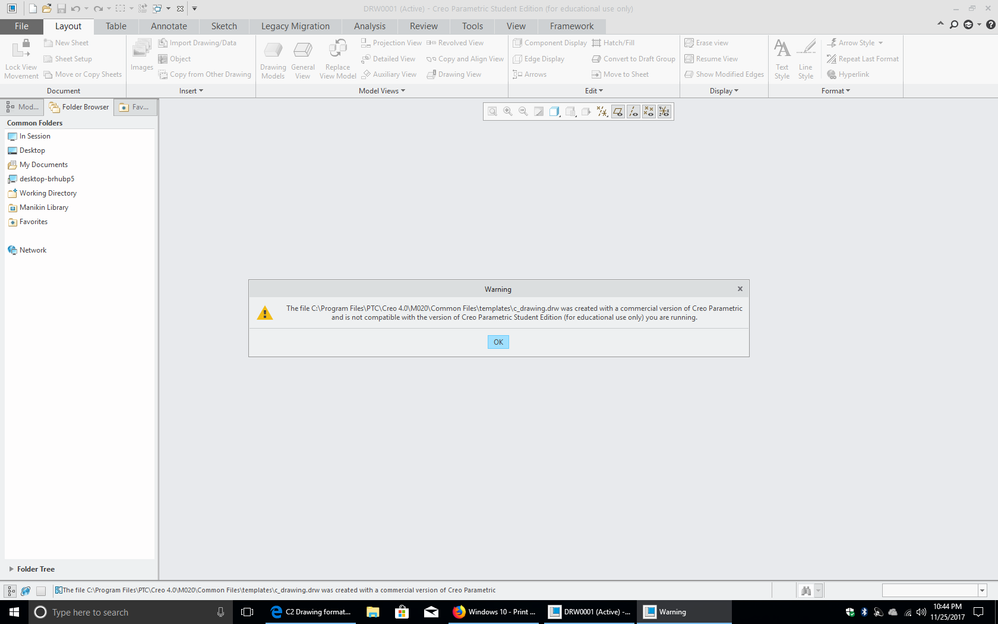
Task: Click the New file icon in quick access toolbar
Action: pos(32,8)
